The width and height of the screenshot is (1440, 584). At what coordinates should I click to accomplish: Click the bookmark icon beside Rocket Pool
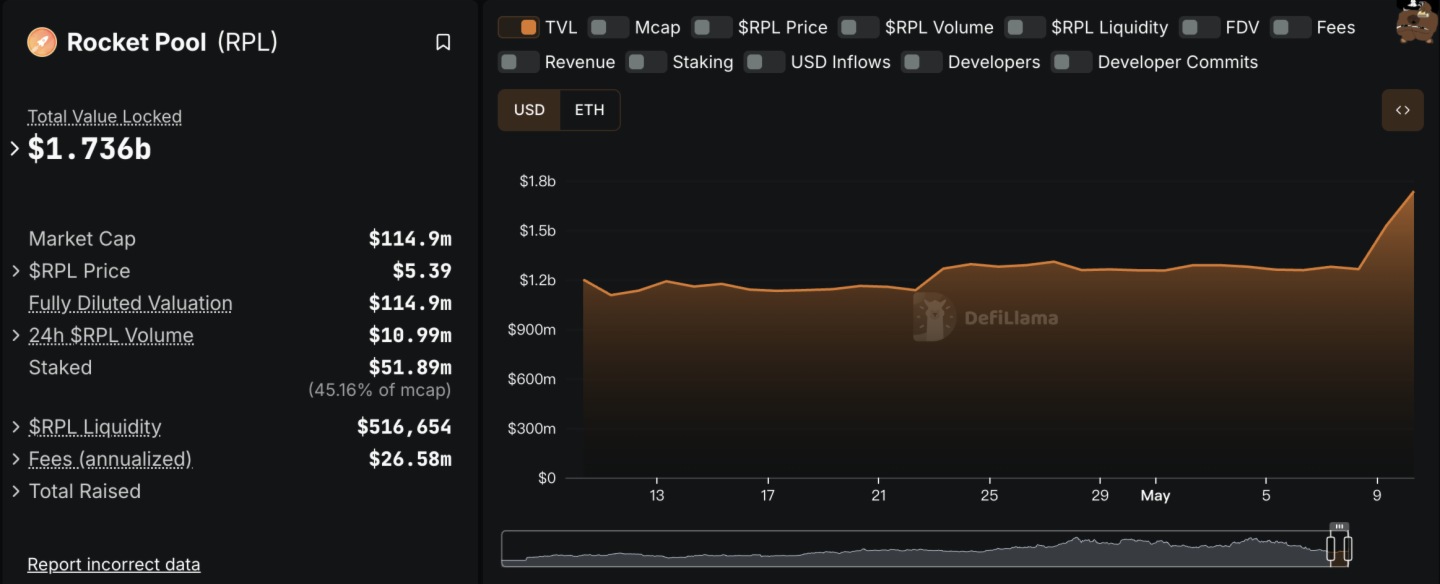[443, 42]
